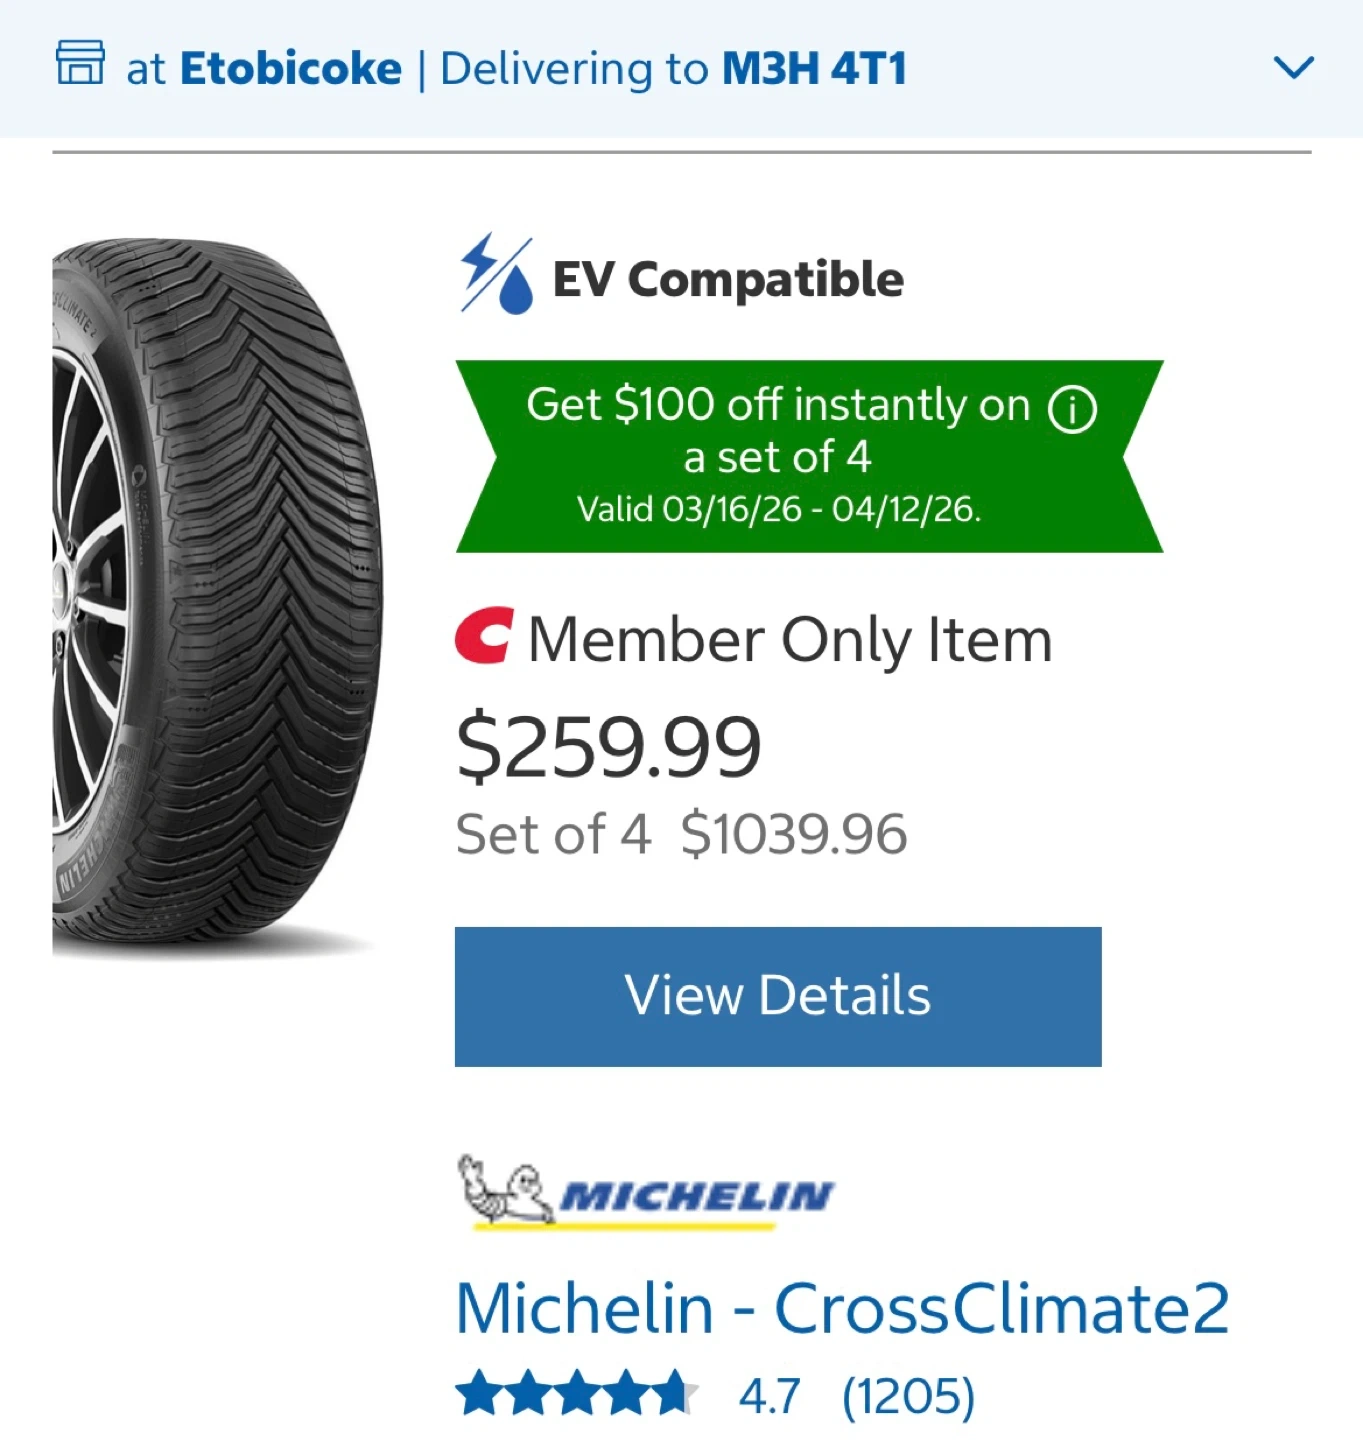Tap the M3H 4T1 postal code
1363x1440 pixels.
coord(814,69)
